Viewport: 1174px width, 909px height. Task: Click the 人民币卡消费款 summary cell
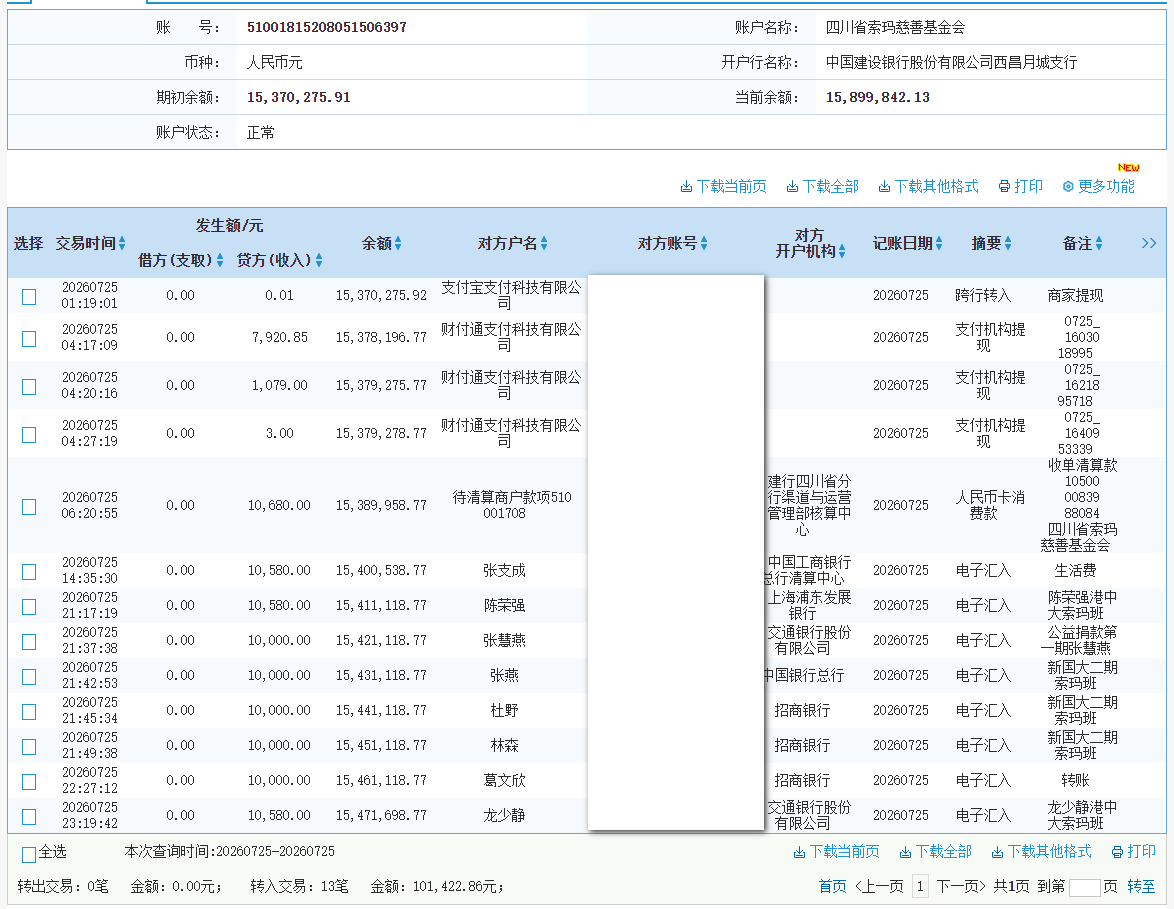(990, 505)
